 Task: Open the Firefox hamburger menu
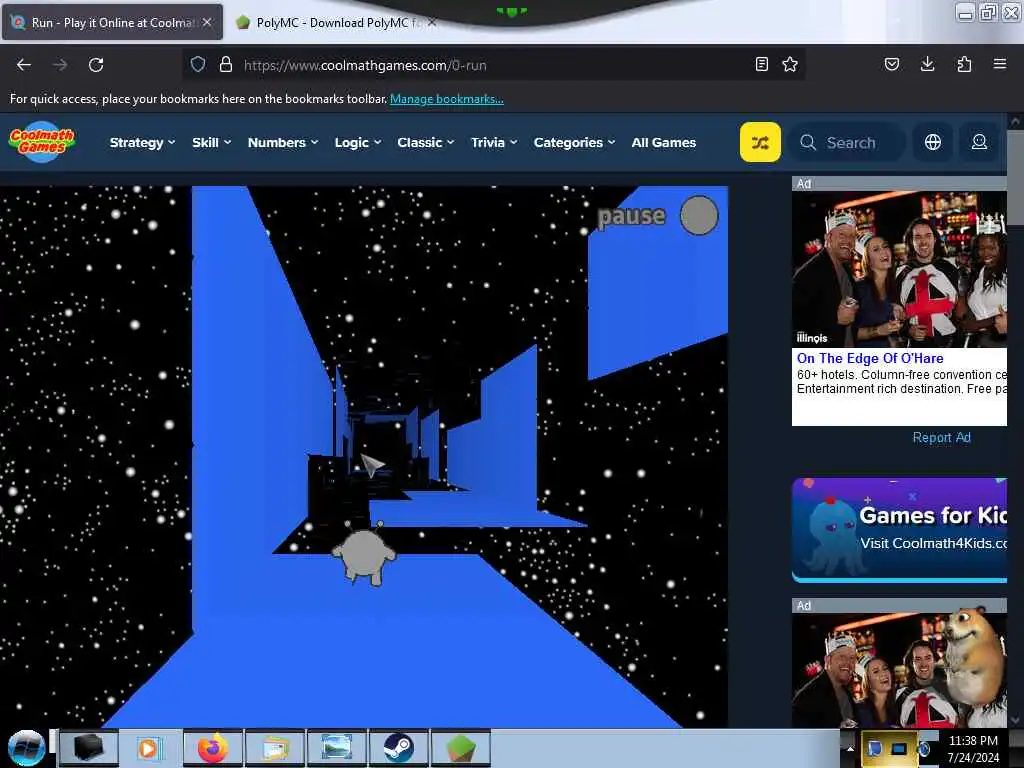coord(1000,64)
